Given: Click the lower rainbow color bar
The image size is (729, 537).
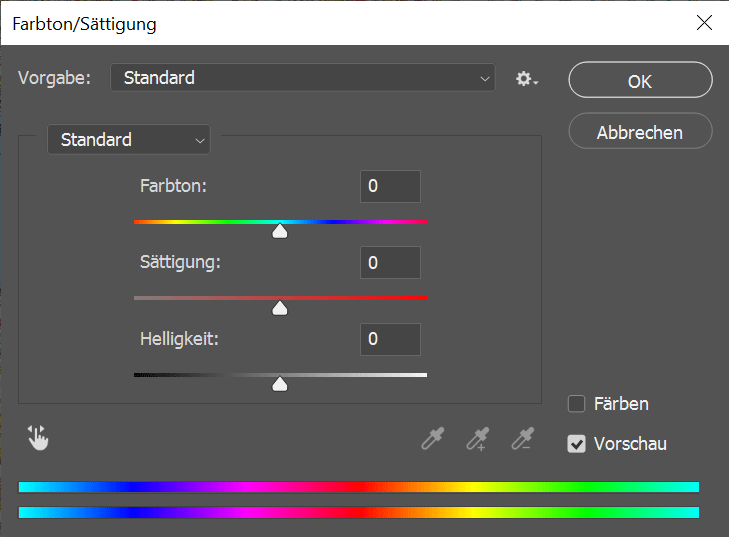Looking at the screenshot, I should tap(358, 512).
